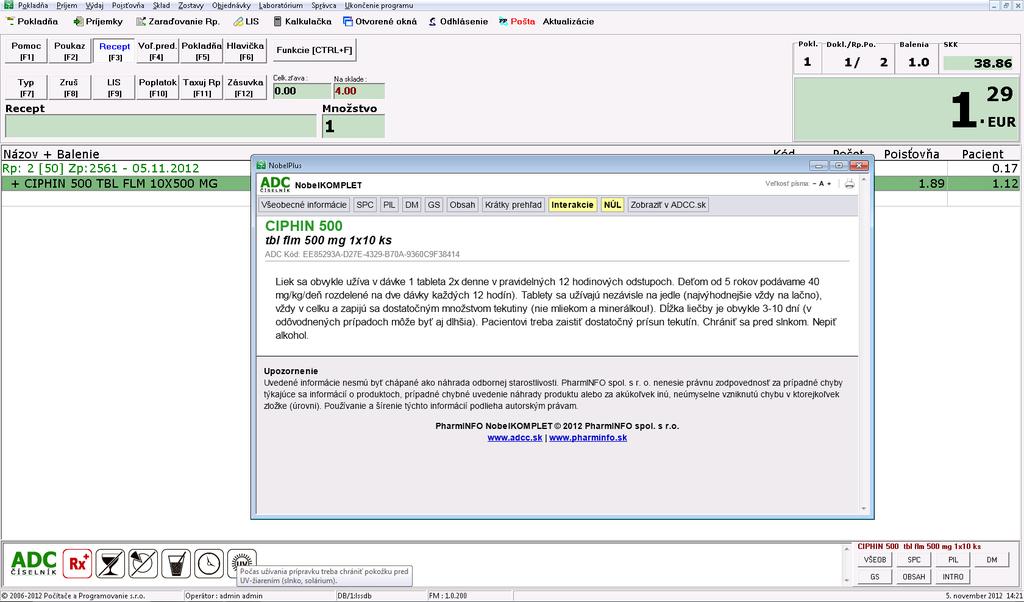Select the no-alcohol wine glass warning icon
Image resolution: width=1024 pixels, height=602 pixels.
[x=110, y=563]
